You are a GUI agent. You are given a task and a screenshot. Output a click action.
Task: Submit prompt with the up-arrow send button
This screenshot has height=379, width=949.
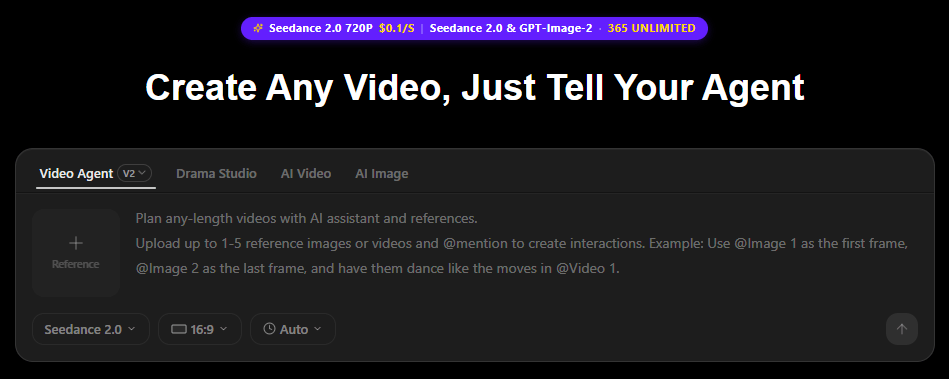pos(902,329)
